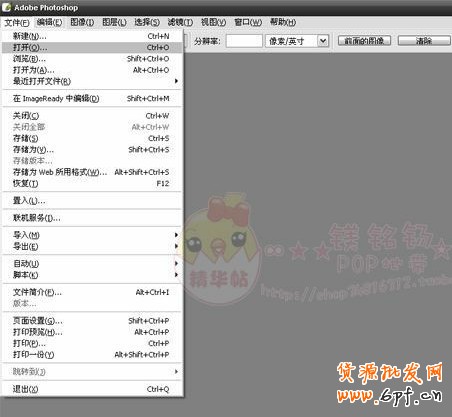
Task: Open the Help (帮助) menu
Action: pyautogui.click(x=283, y=22)
